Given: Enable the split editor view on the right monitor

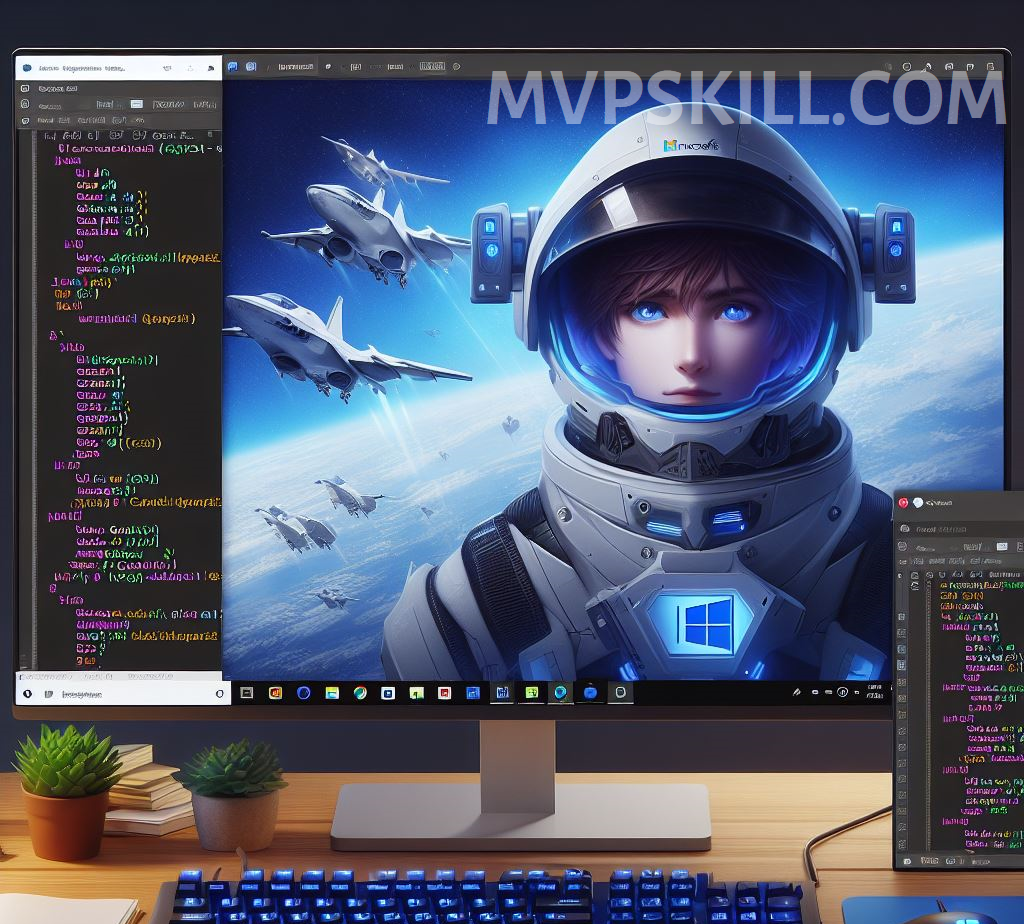Looking at the screenshot, I should [x=1003, y=546].
